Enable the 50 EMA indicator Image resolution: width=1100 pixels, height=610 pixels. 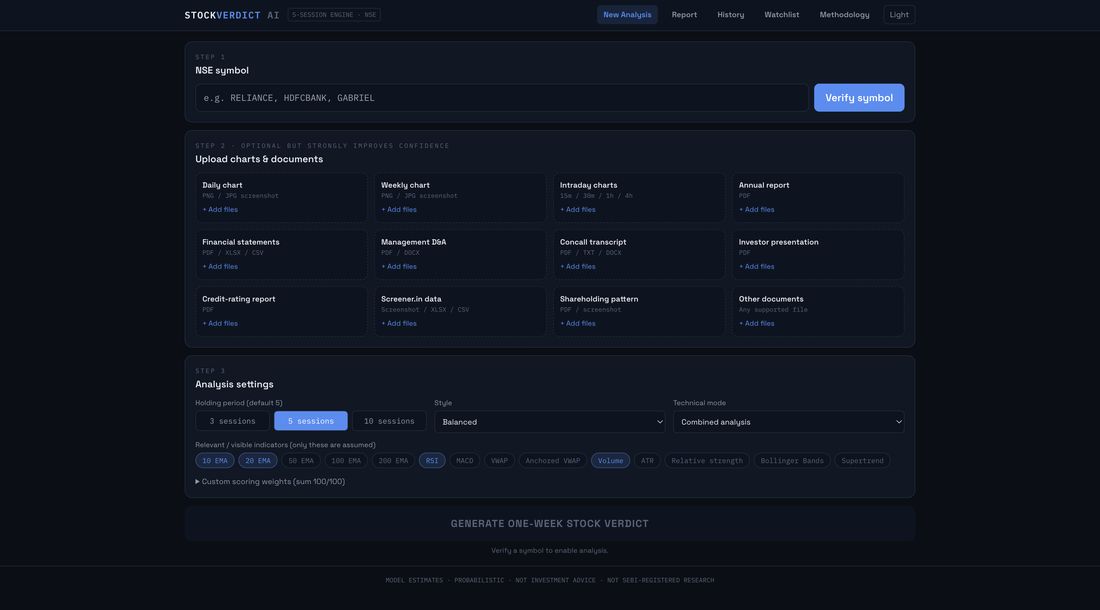tap(301, 461)
